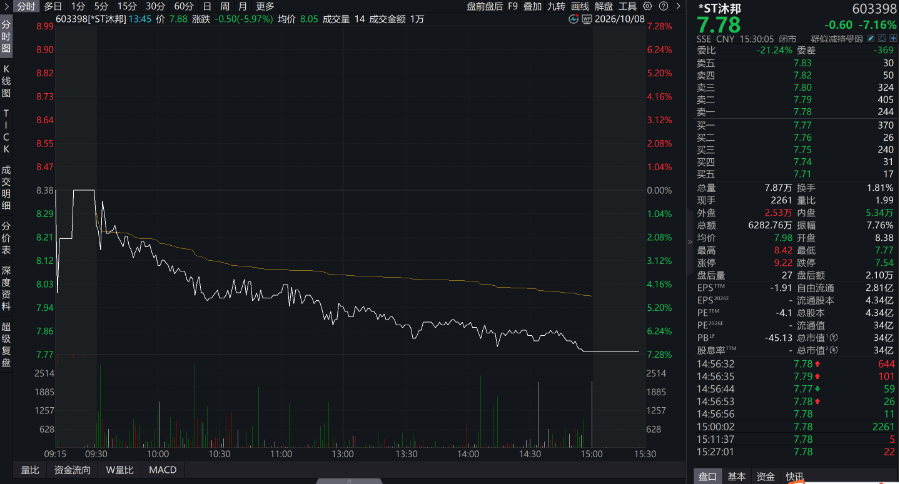Select the 60分 period tab
899x484 pixels.
pyautogui.click(x=183, y=6)
